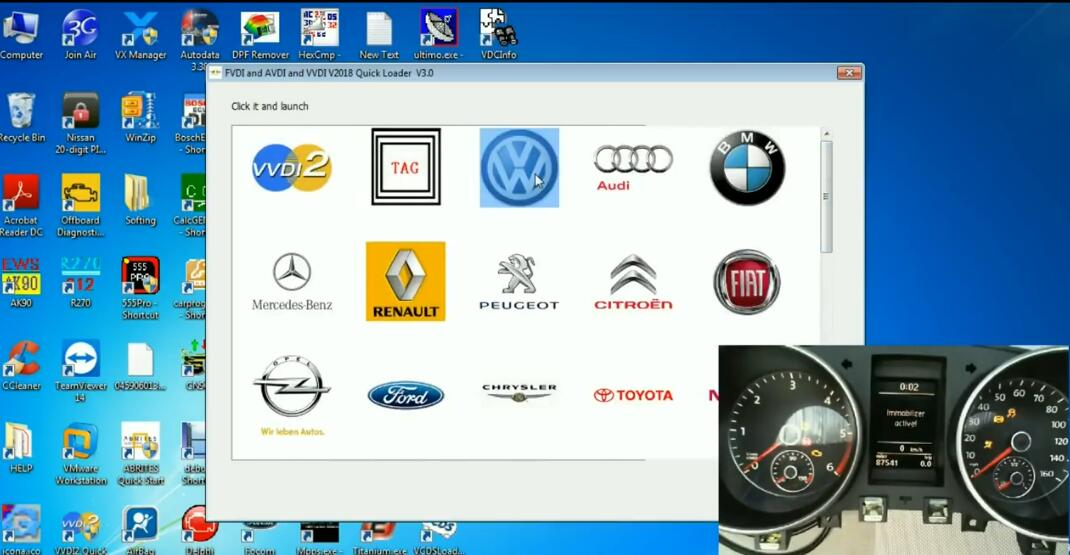Open HELP desktop icon

click(x=20, y=449)
